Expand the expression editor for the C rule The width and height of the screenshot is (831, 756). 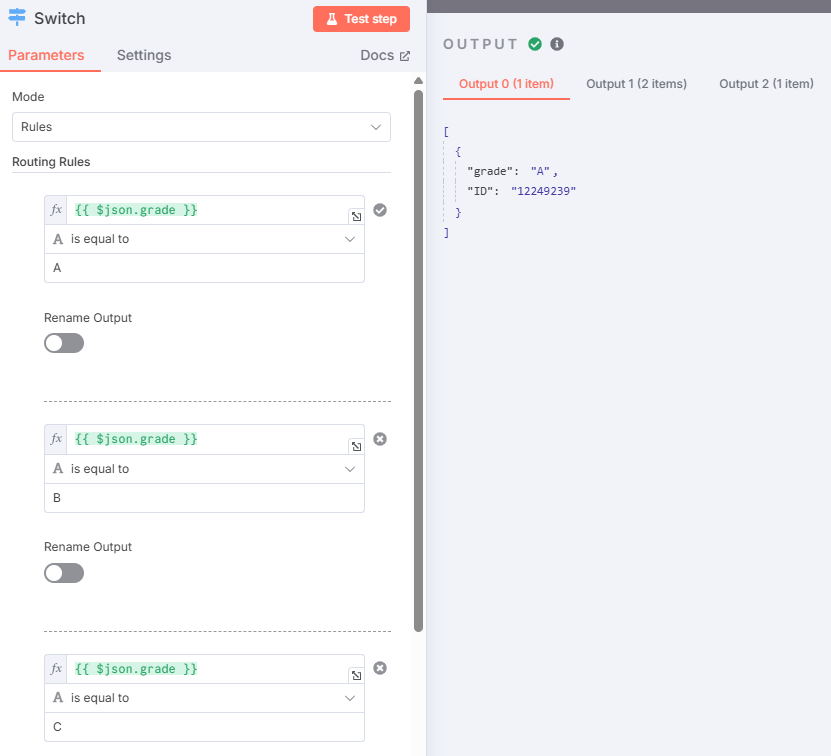click(357, 675)
